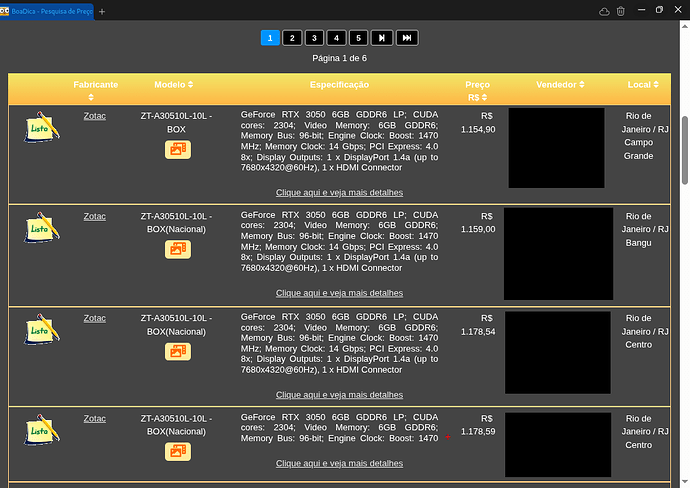This screenshot has width=690, height=488.
Task: Select price text R$ 1.178,54
Action: click(x=478, y=325)
